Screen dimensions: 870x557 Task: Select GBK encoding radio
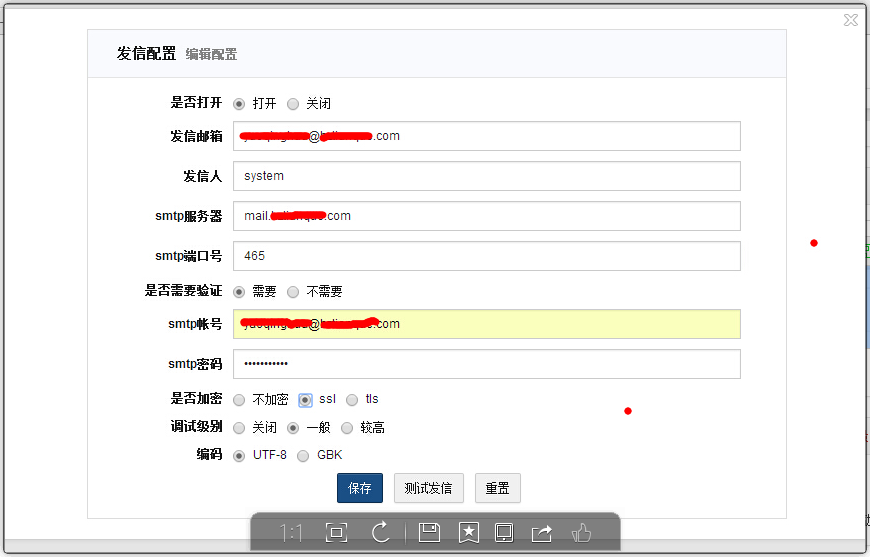tap(303, 456)
